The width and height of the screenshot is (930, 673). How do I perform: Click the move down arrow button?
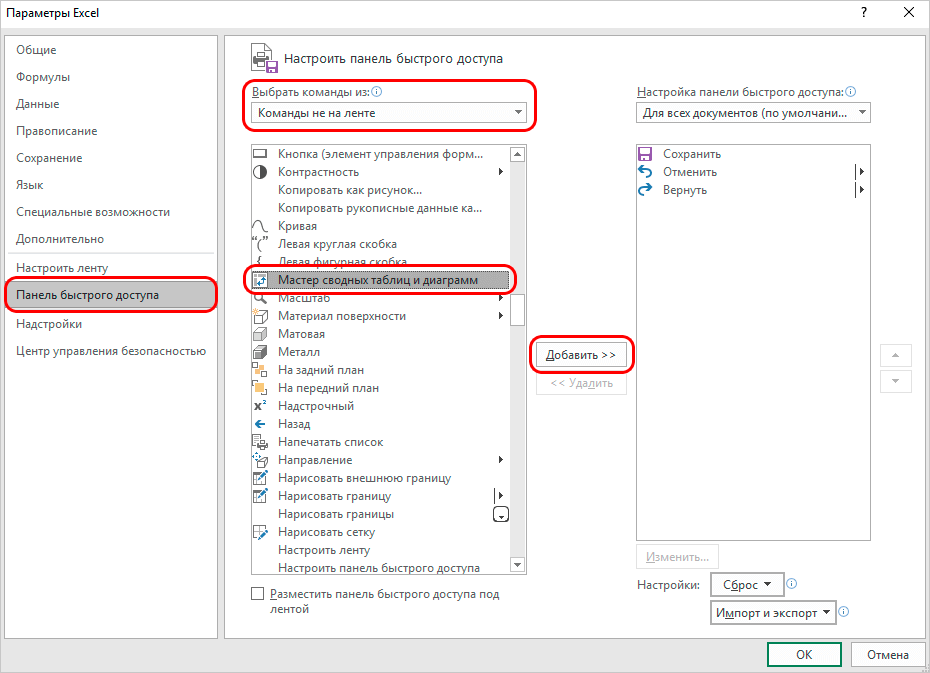[x=896, y=381]
